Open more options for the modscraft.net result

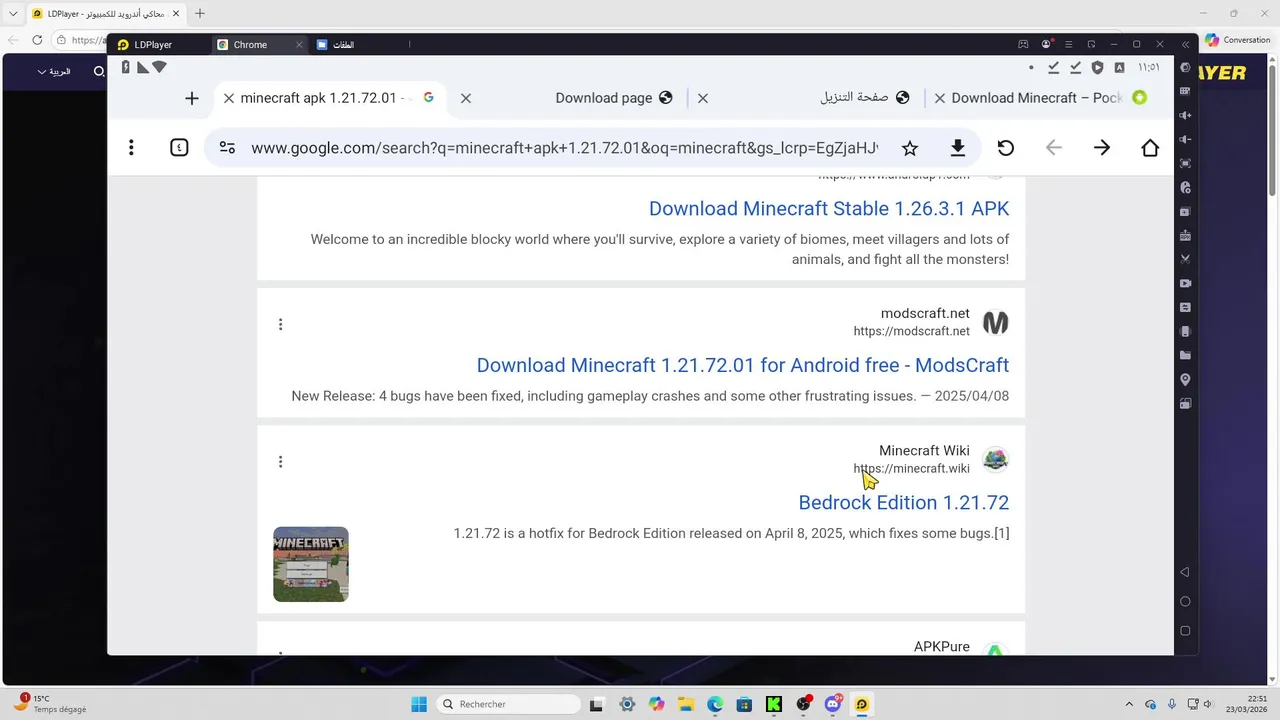click(x=280, y=324)
